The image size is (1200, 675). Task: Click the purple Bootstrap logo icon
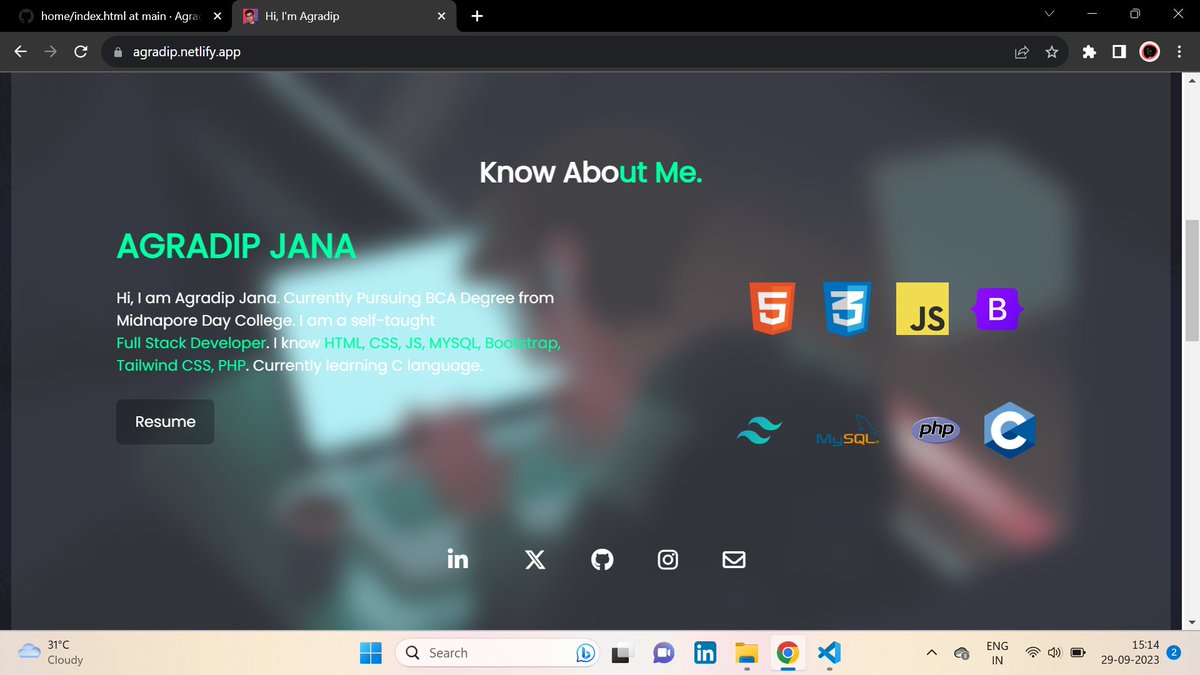tap(997, 309)
